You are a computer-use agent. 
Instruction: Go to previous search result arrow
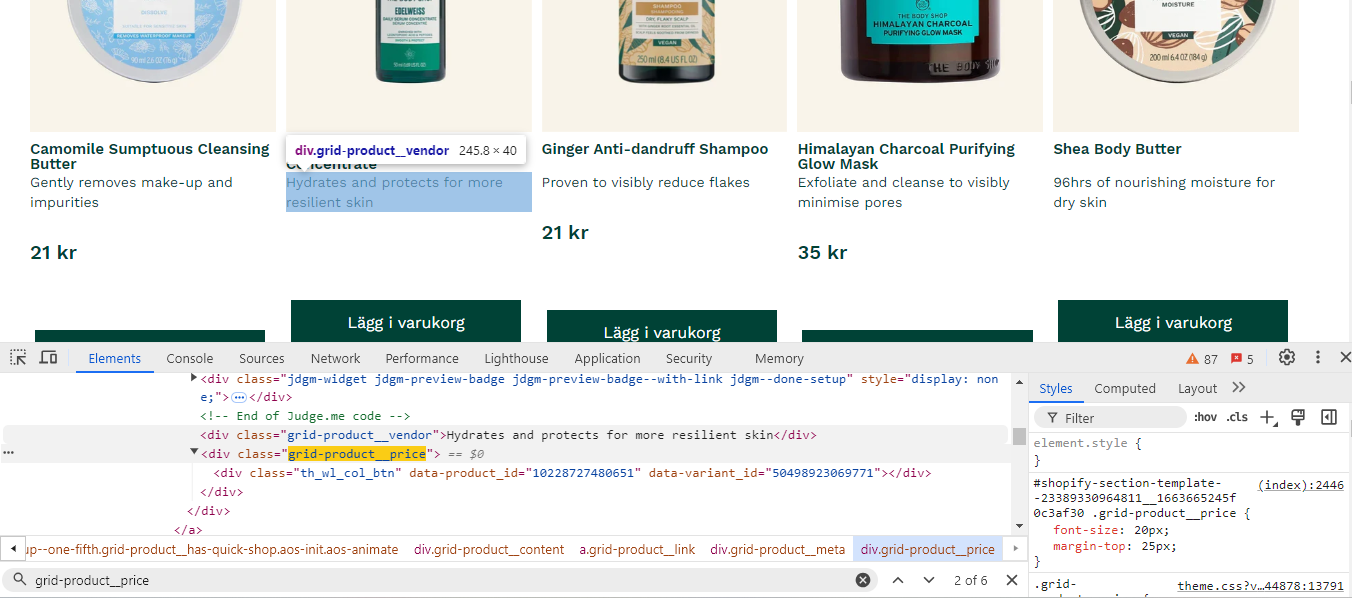coord(898,580)
